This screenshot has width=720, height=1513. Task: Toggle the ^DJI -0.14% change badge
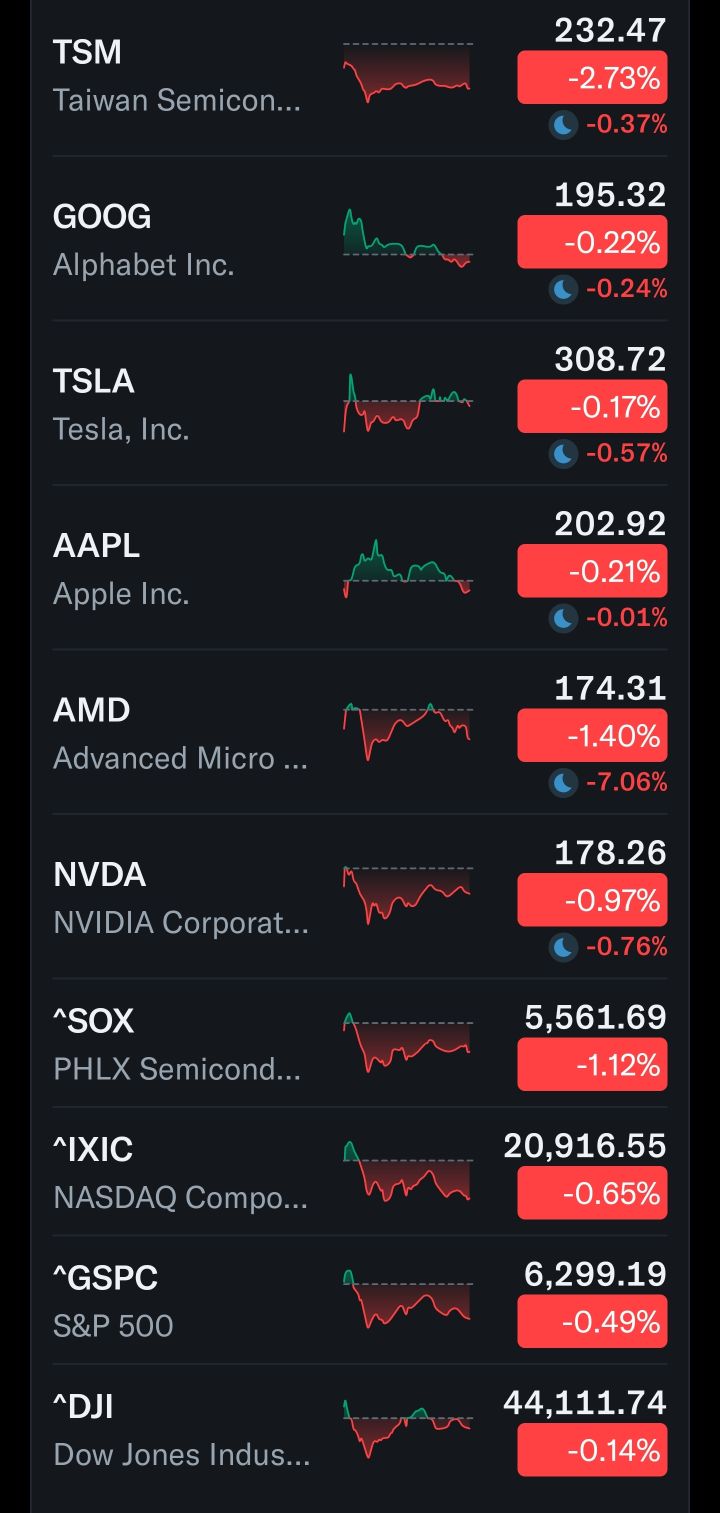pos(592,1451)
